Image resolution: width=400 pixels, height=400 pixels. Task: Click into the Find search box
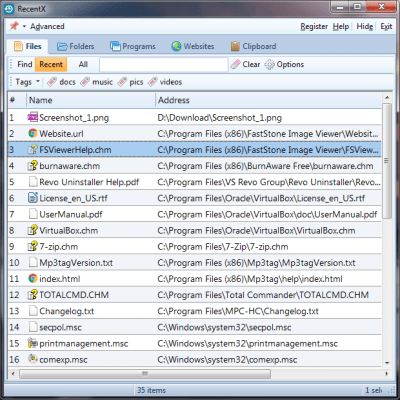[164, 64]
